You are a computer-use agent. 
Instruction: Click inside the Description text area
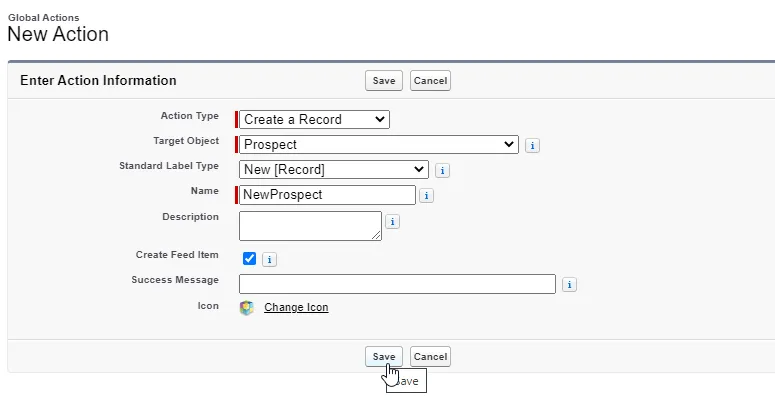(x=310, y=225)
